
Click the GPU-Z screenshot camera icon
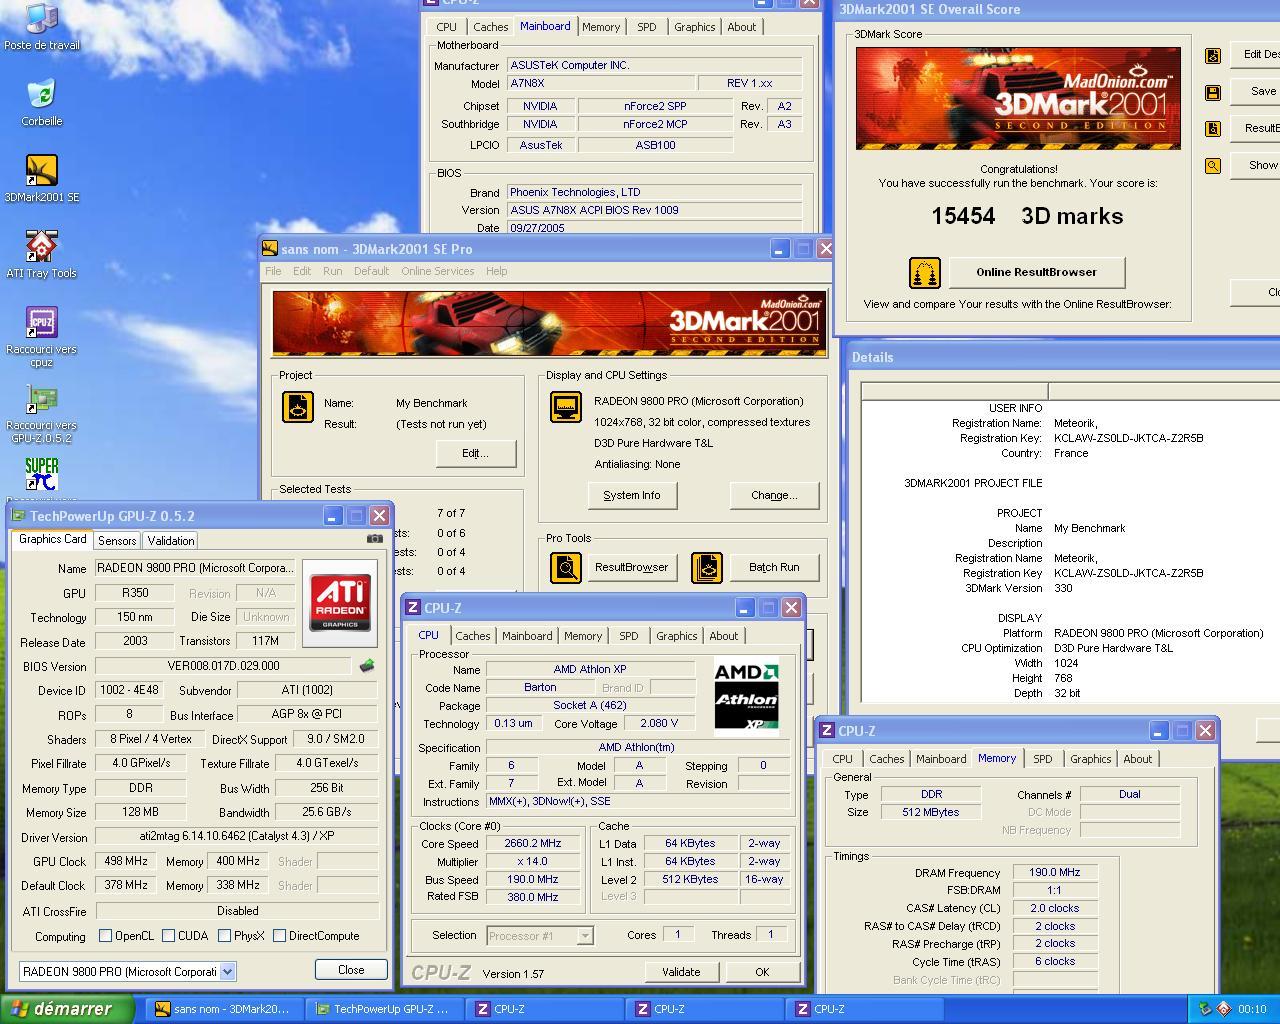[374, 538]
